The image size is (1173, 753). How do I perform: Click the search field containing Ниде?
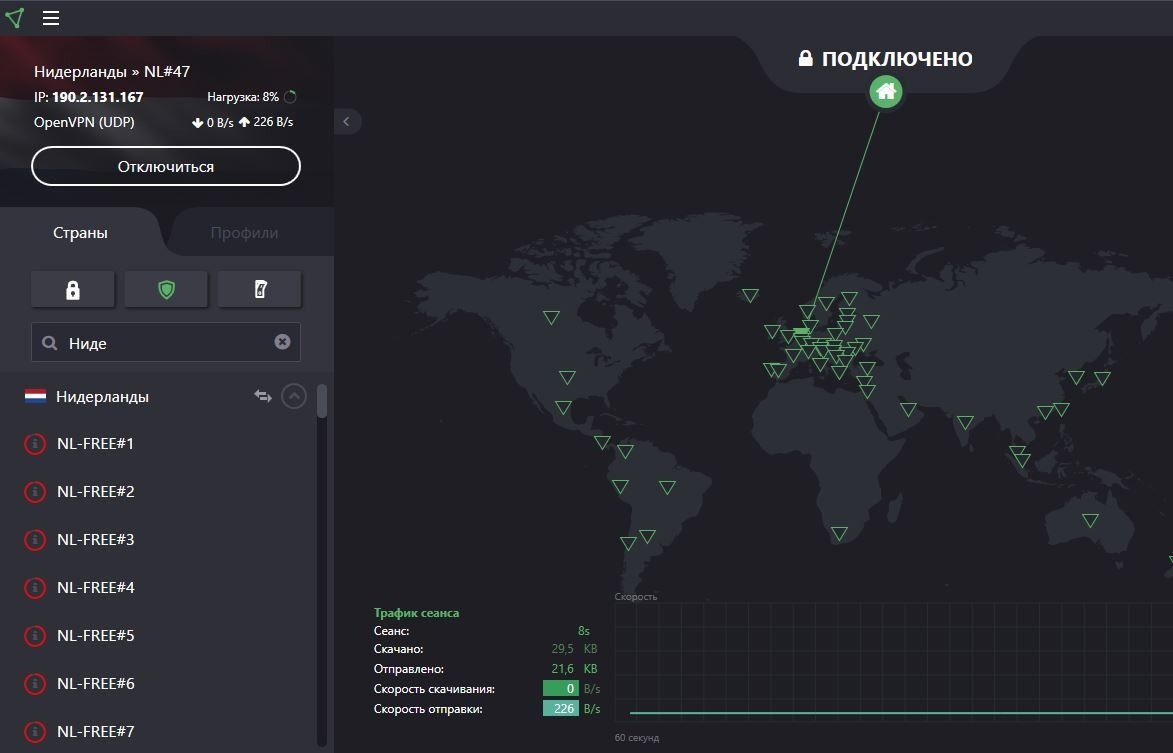click(x=166, y=342)
